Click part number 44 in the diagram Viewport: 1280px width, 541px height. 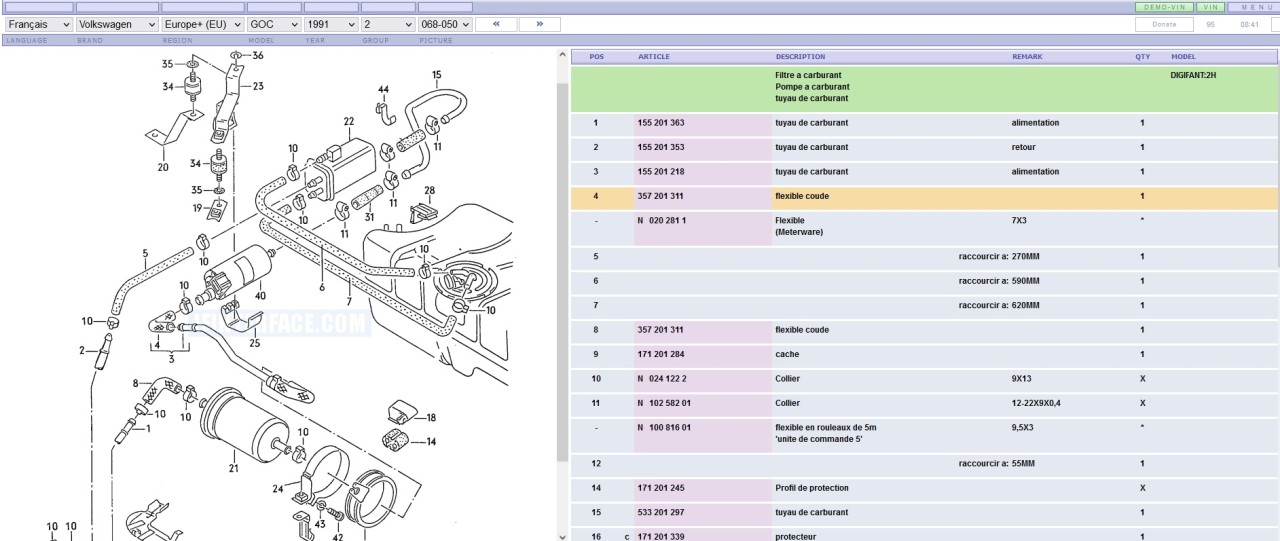[x=383, y=90]
